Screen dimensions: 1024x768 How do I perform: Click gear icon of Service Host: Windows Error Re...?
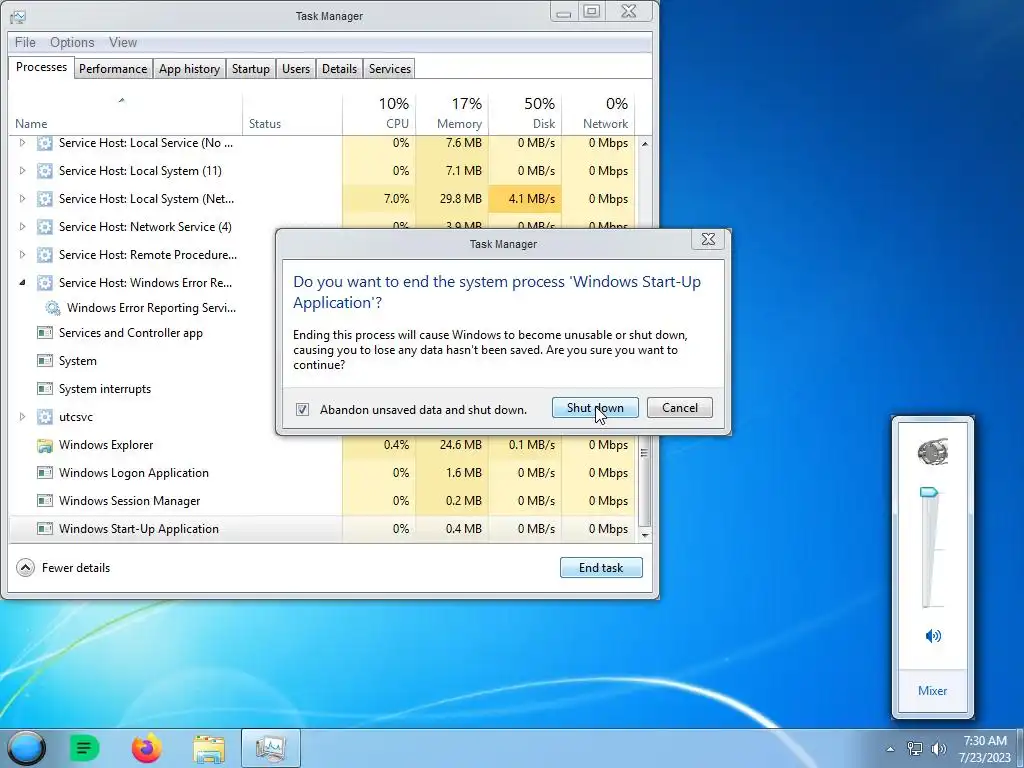point(44,283)
